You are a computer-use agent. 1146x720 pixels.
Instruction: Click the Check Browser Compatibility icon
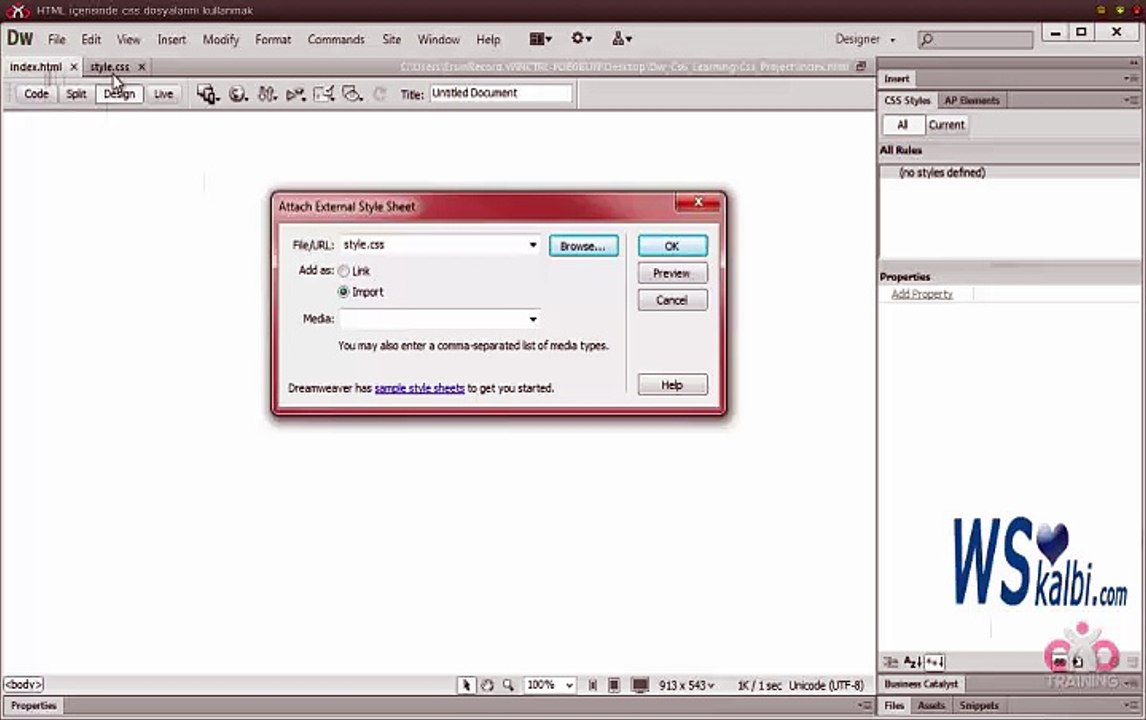[324, 94]
